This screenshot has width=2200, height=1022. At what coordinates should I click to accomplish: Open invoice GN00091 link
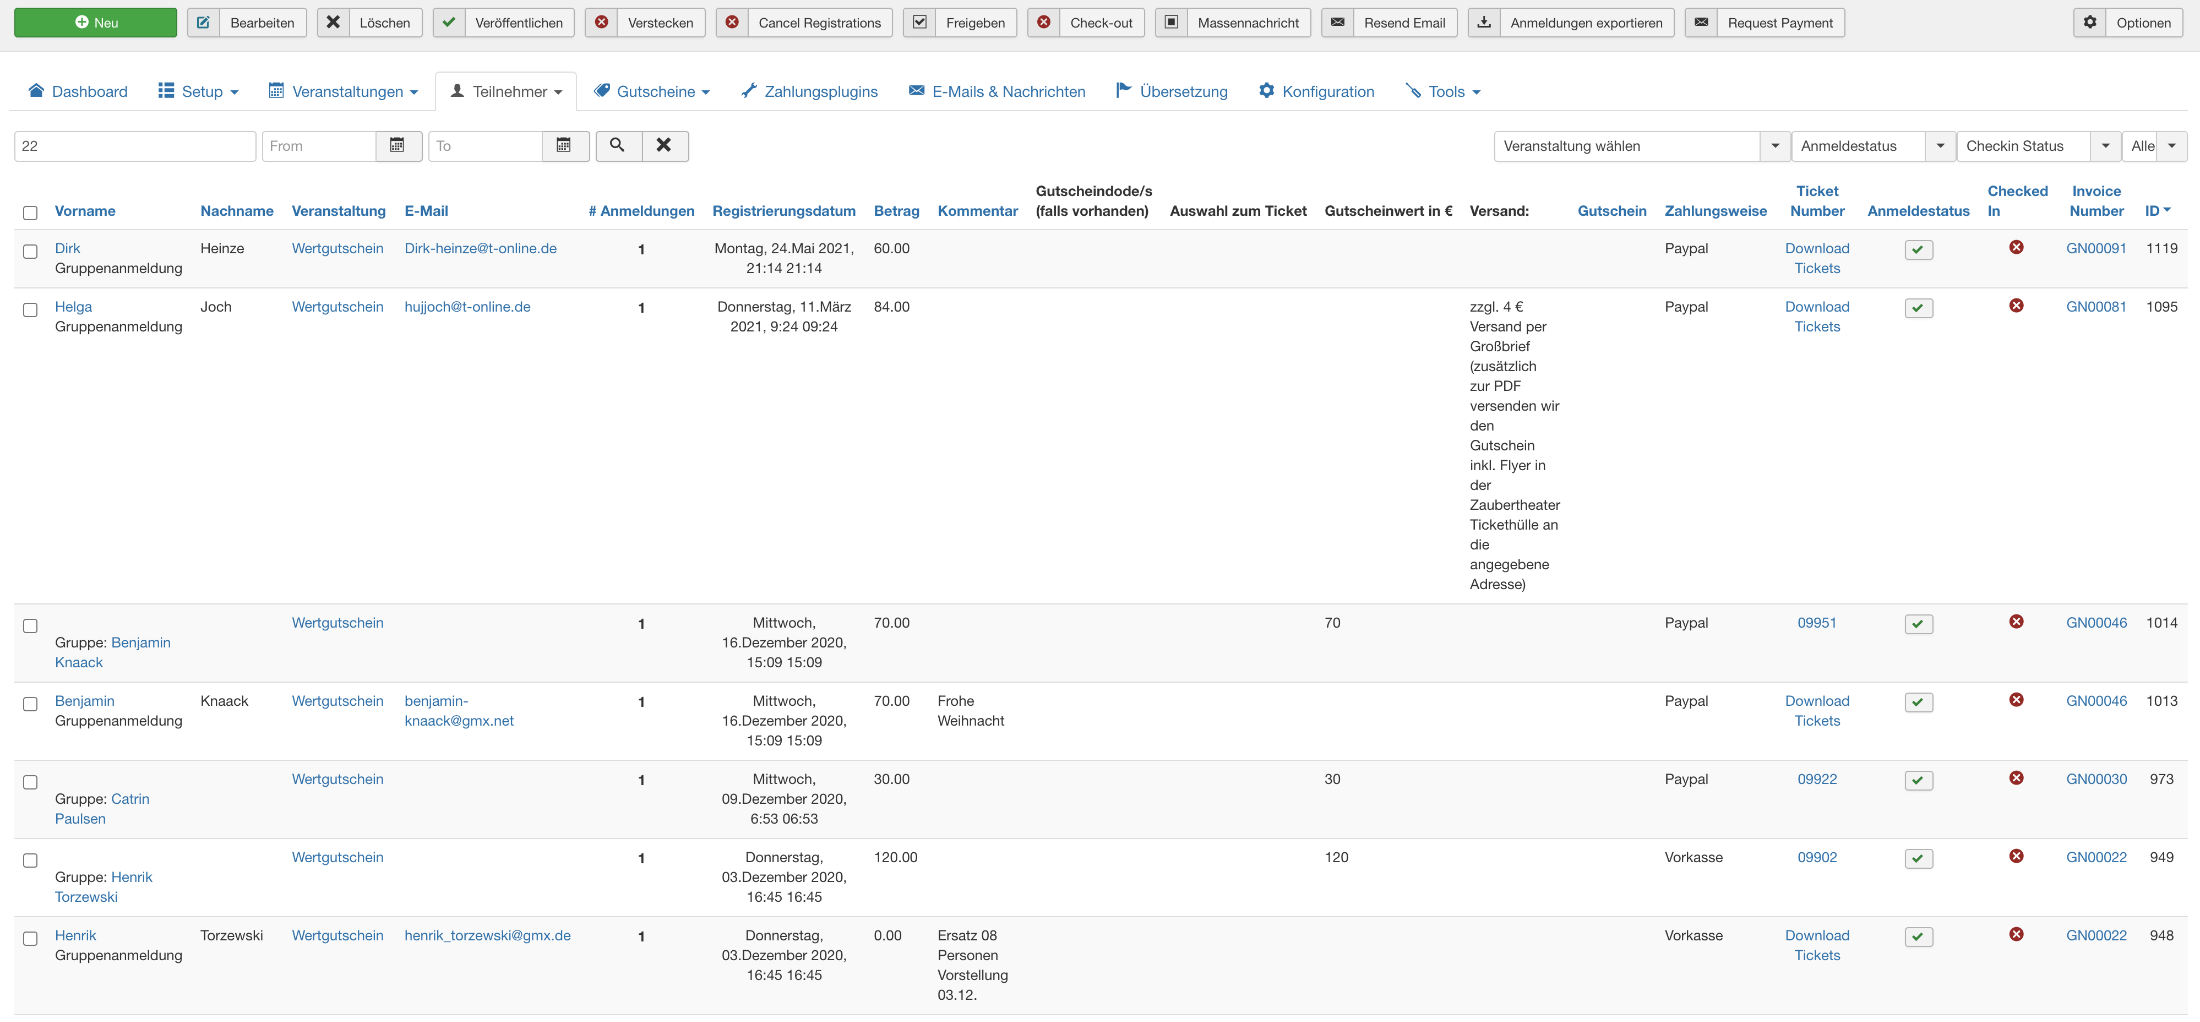click(2096, 248)
